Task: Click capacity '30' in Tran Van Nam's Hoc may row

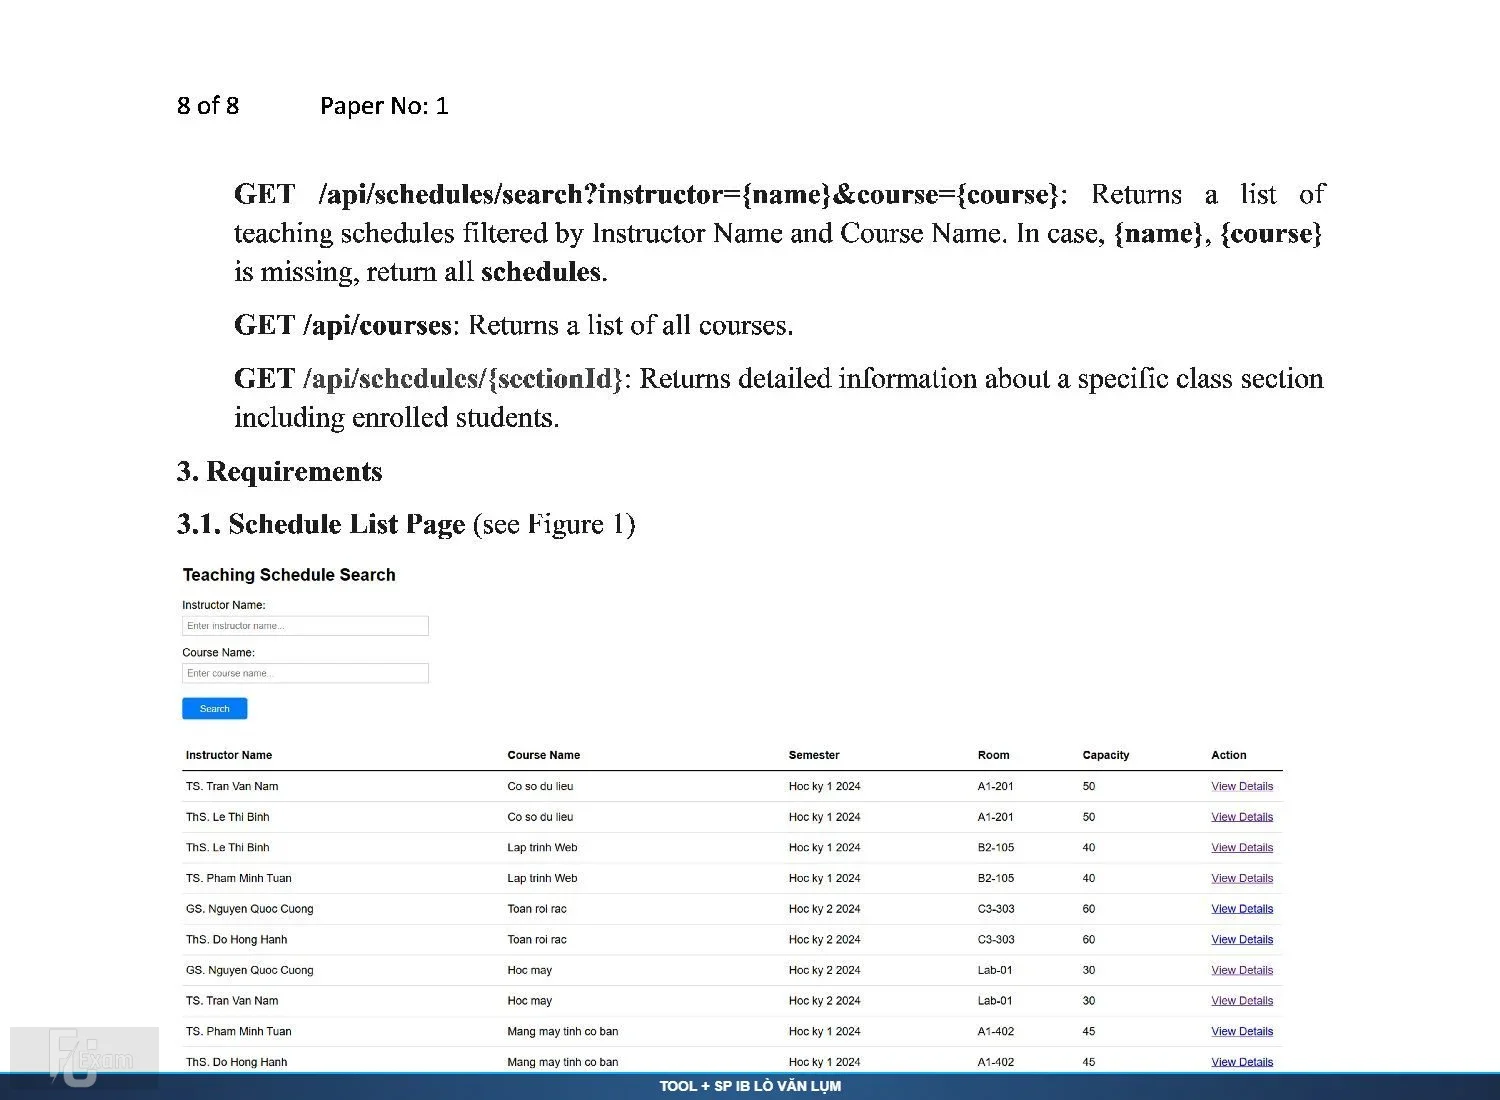Action: click(1089, 1001)
